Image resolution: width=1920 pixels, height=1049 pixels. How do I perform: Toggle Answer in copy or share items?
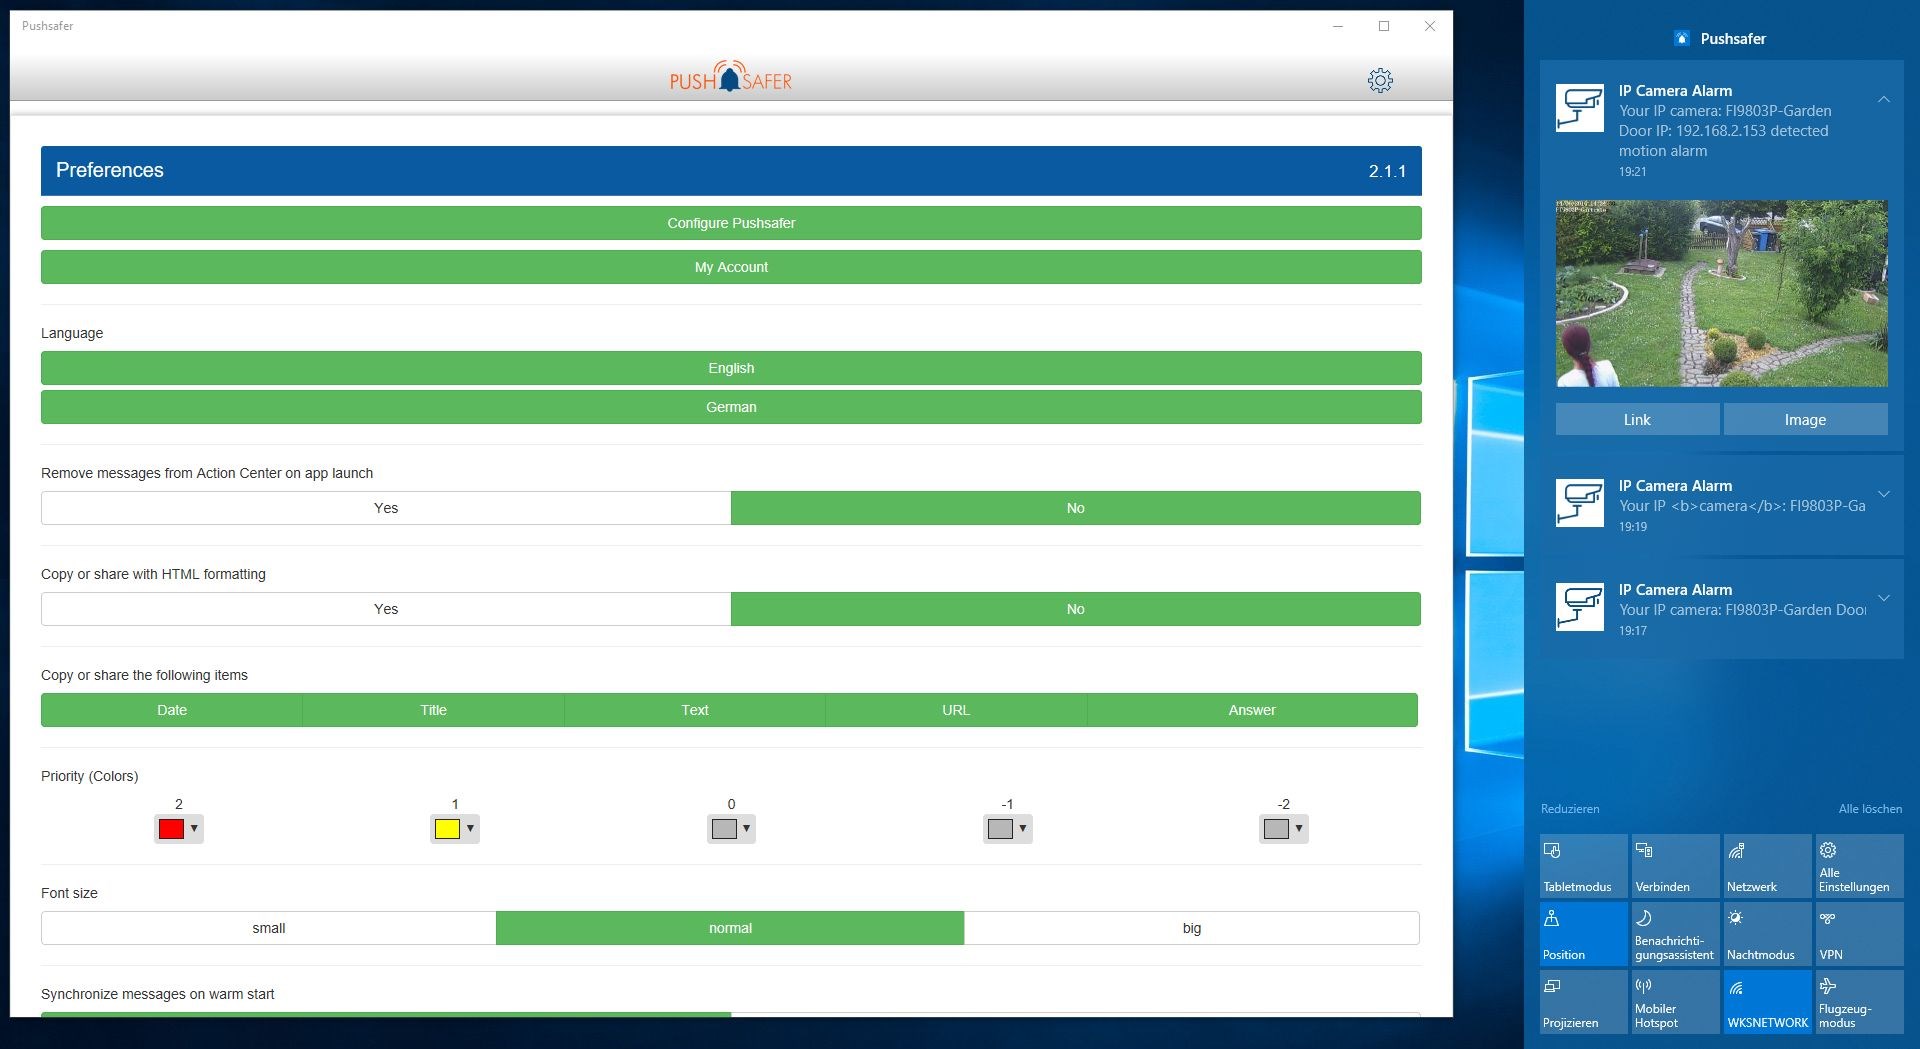(x=1252, y=710)
